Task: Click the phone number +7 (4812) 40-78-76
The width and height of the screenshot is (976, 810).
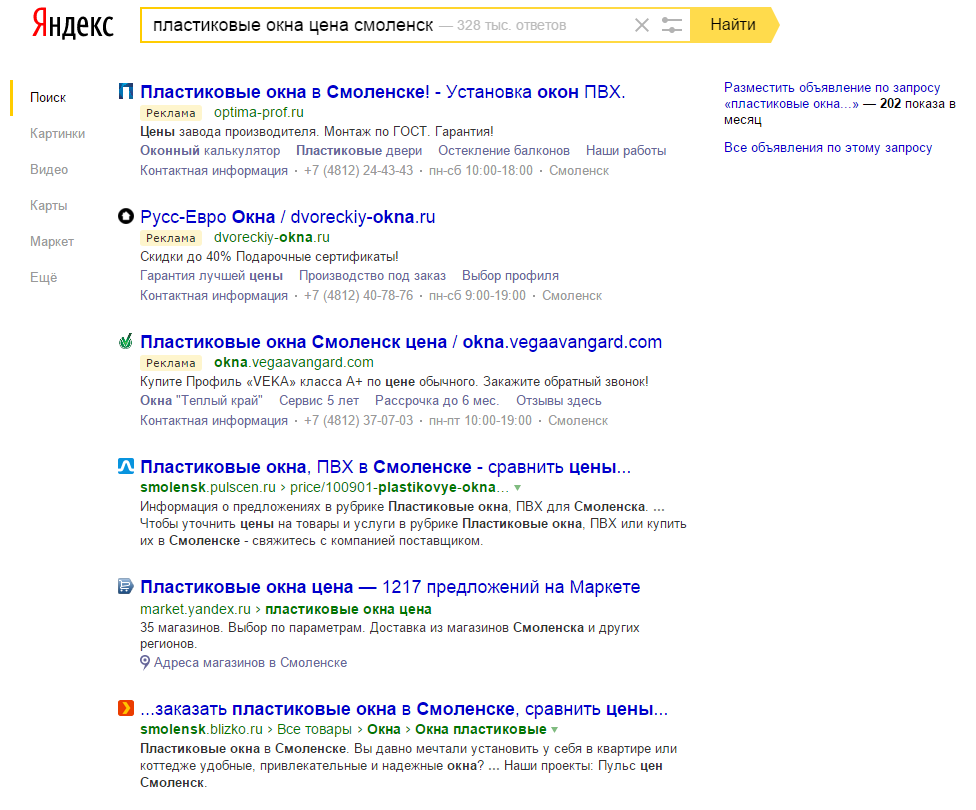Action: click(359, 296)
